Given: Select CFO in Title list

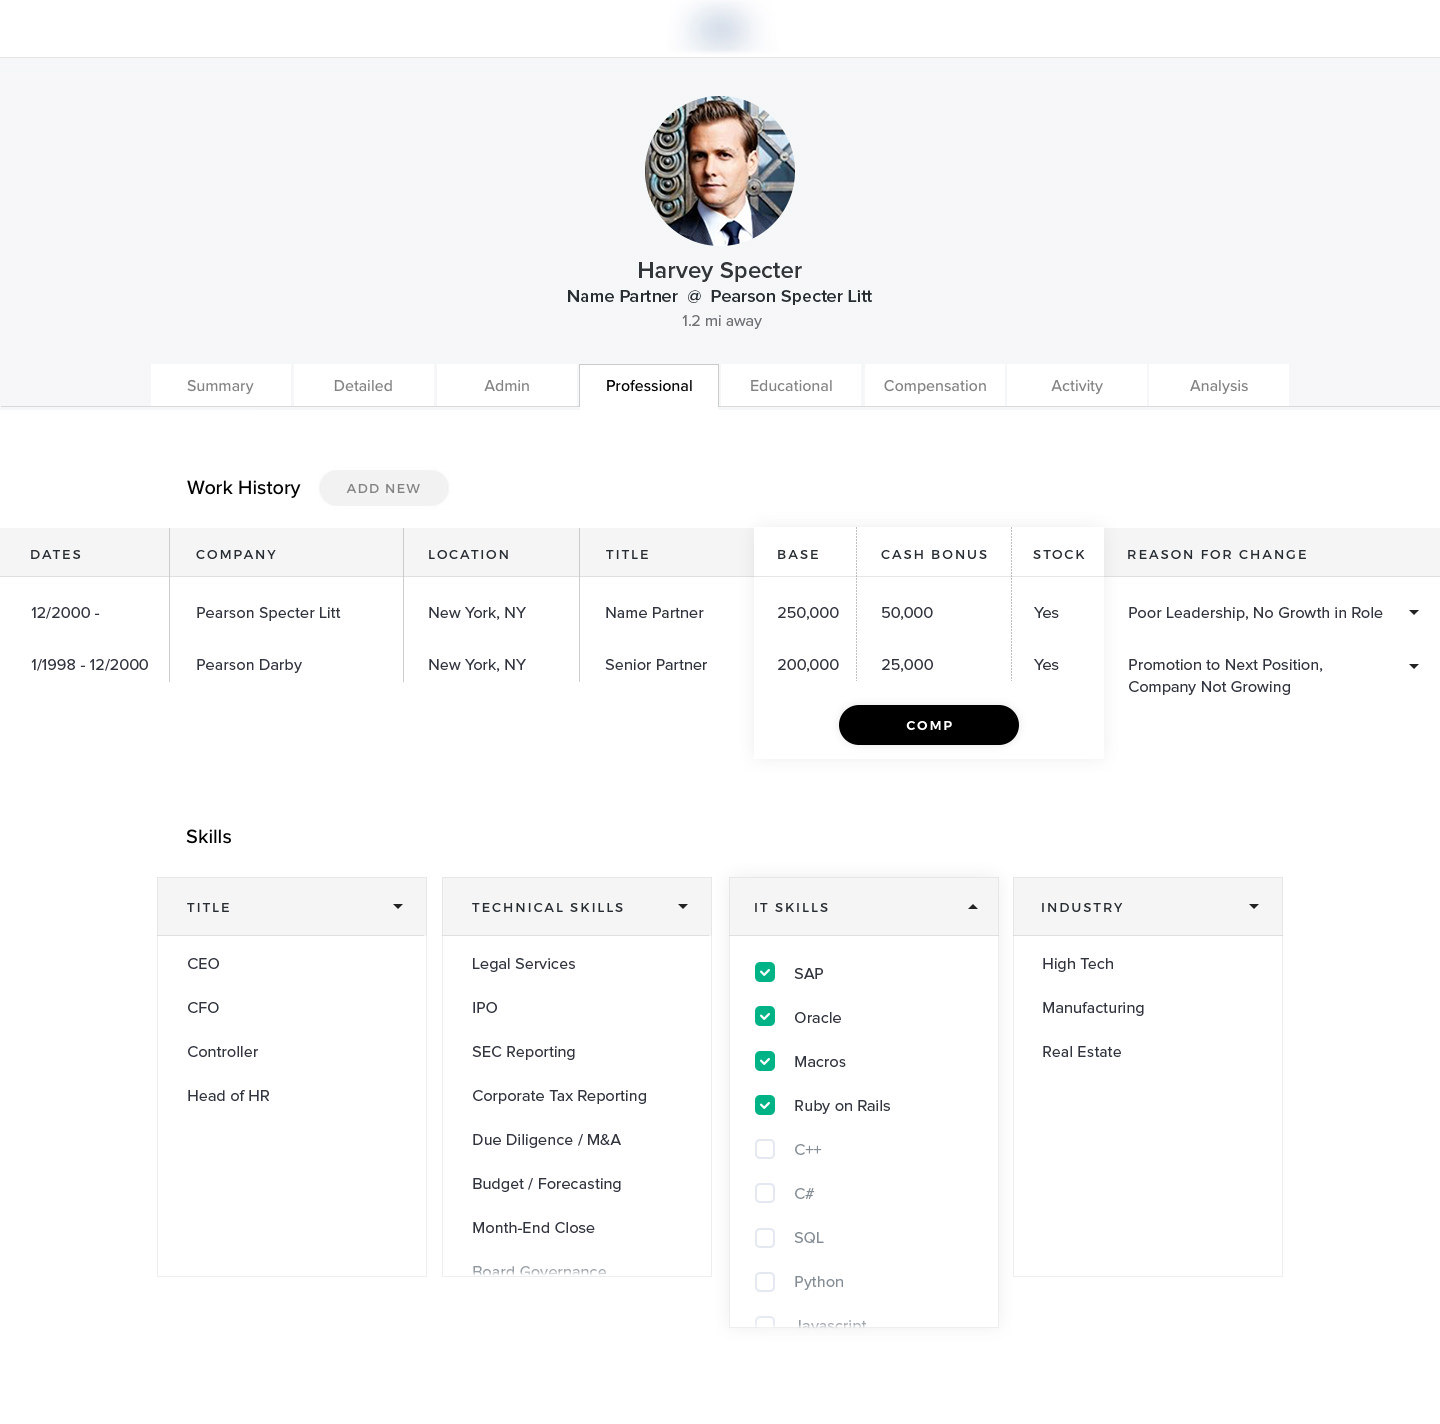Looking at the screenshot, I should pos(203,1008).
